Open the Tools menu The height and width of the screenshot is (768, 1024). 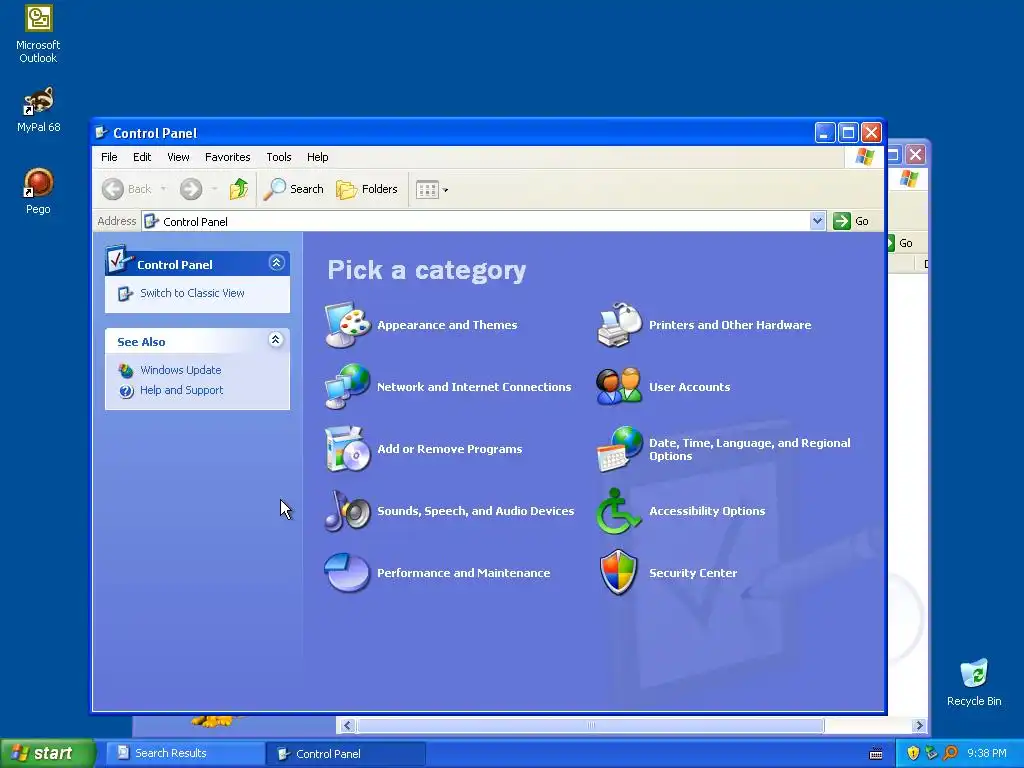pyautogui.click(x=279, y=157)
